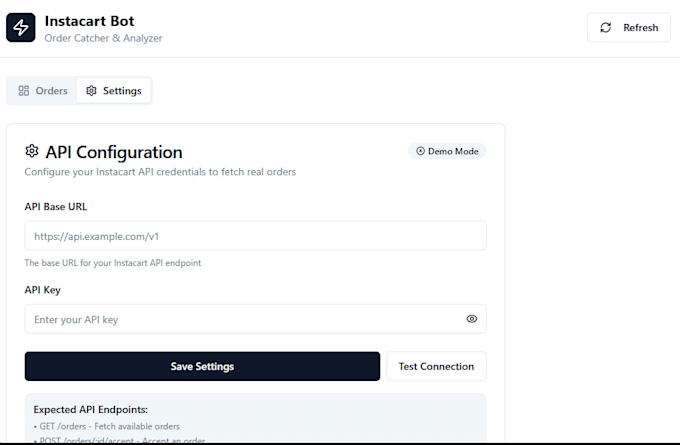Focus the Enter your API key field
Image resolution: width=680 pixels, height=445 pixels.
(x=255, y=319)
